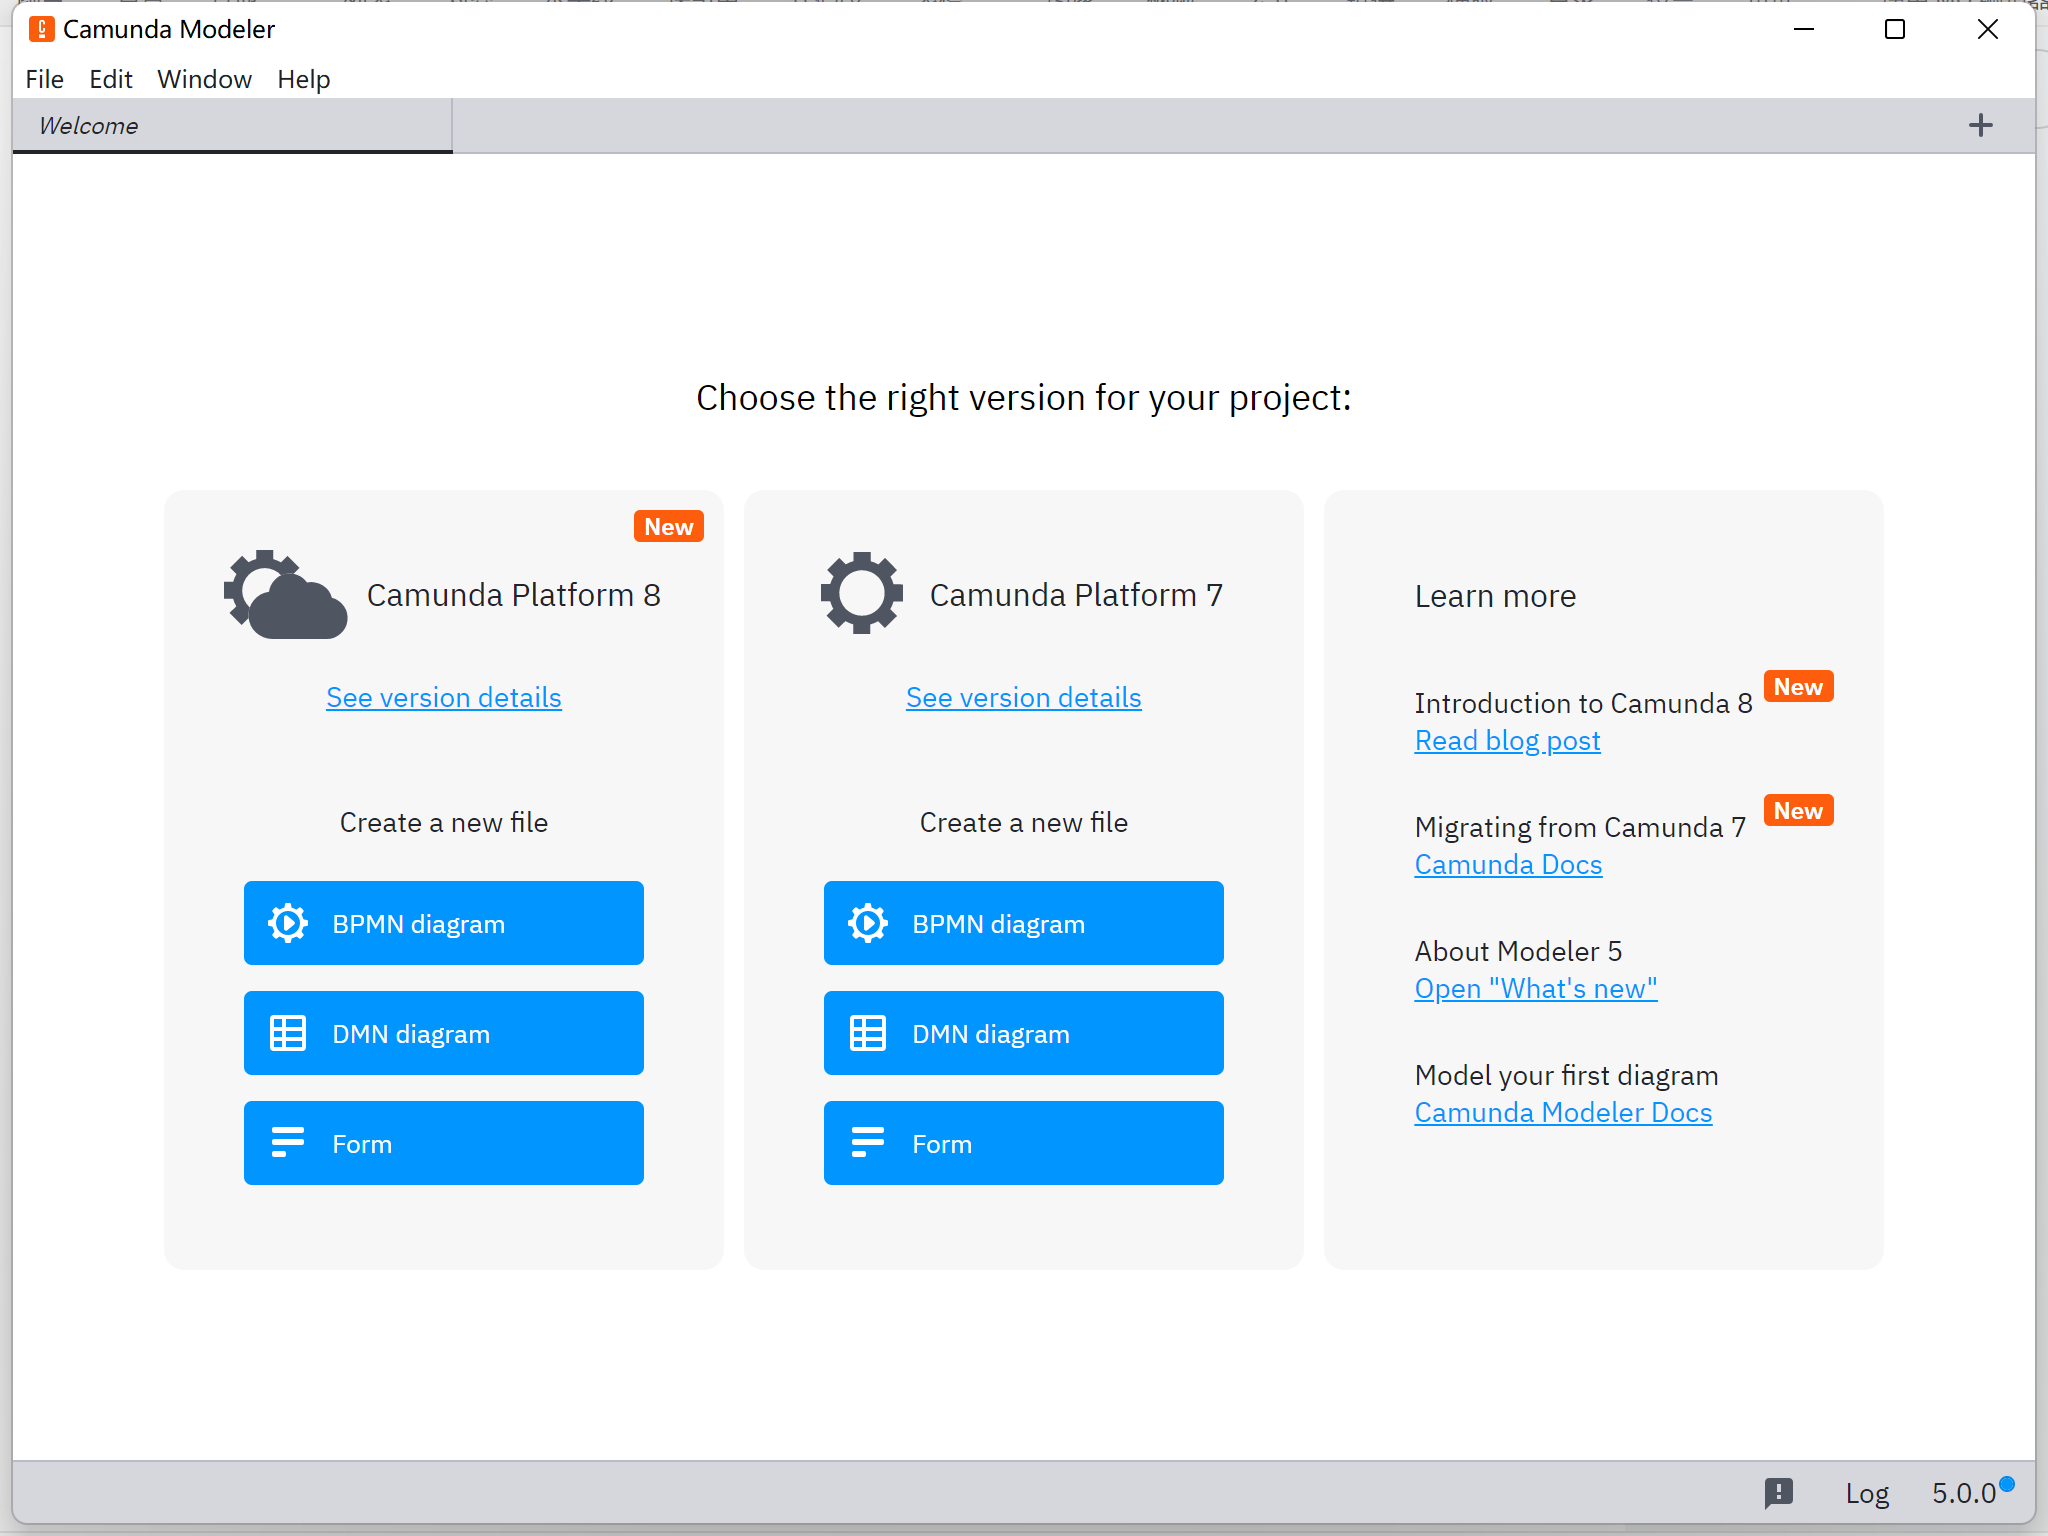The height and width of the screenshot is (1536, 2048).
Task: Open the Window menu
Action: coord(204,79)
